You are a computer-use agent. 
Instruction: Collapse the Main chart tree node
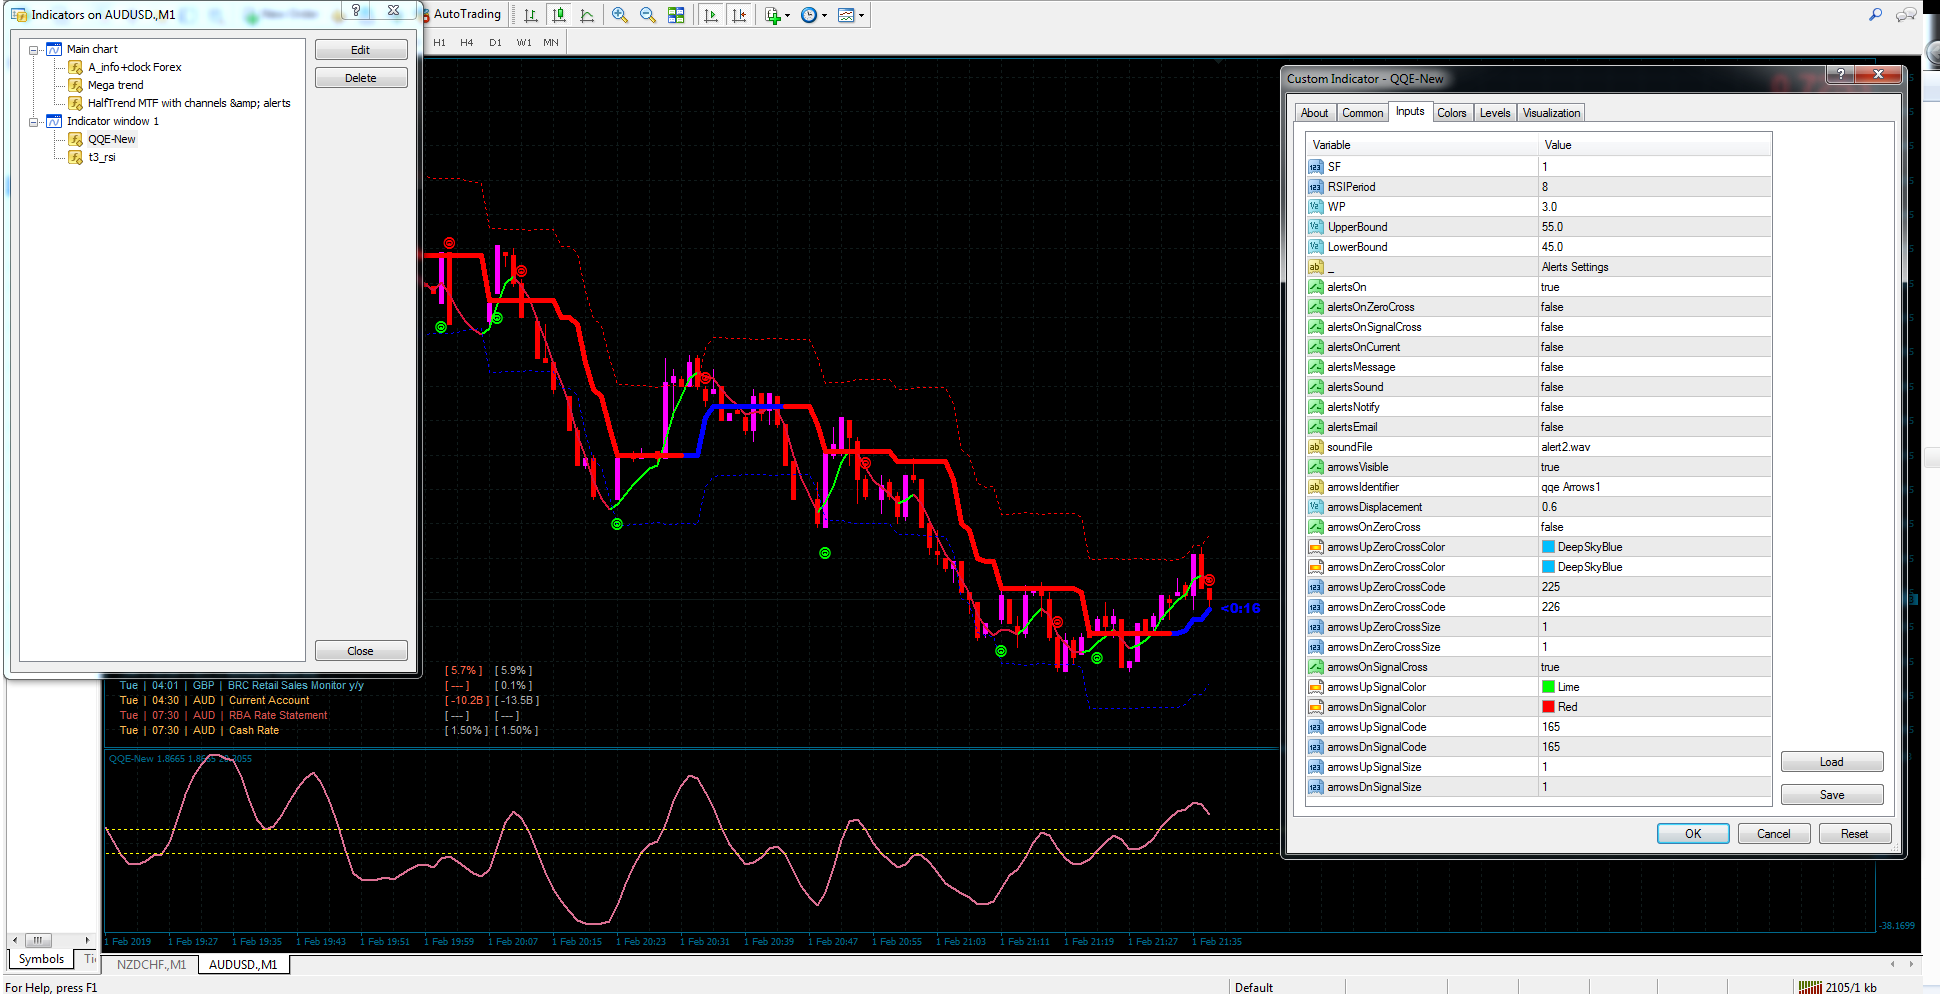click(x=33, y=49)
